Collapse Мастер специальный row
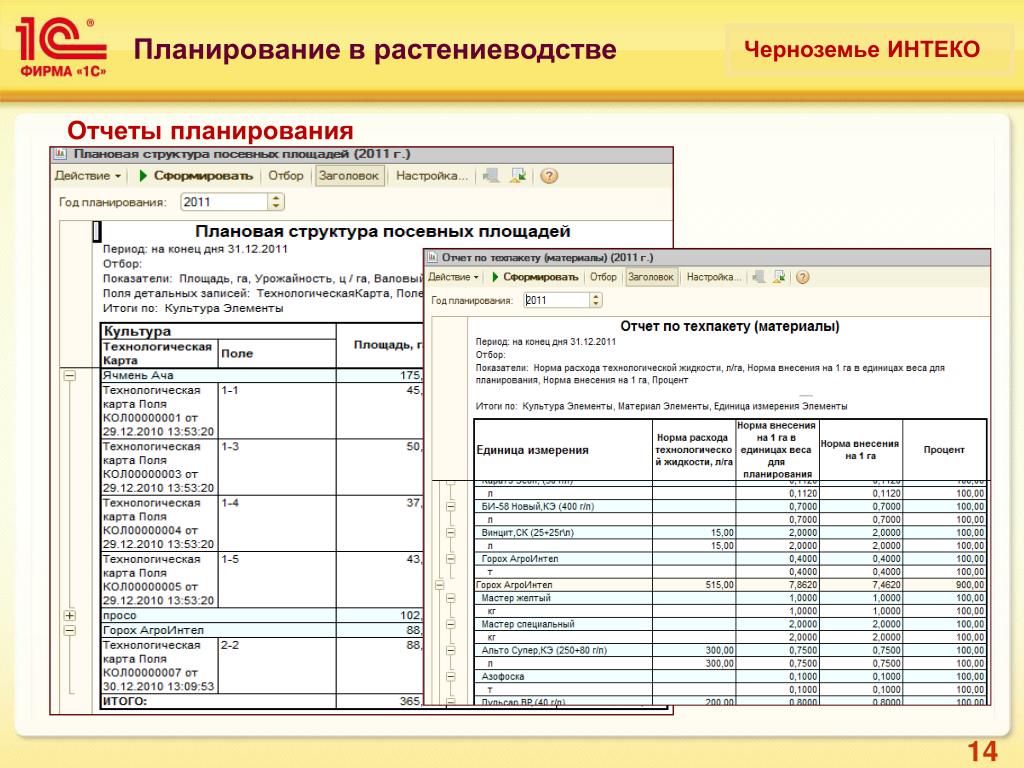The width and height of the screenshot is (1024, 768). click(x=451, y=624)
